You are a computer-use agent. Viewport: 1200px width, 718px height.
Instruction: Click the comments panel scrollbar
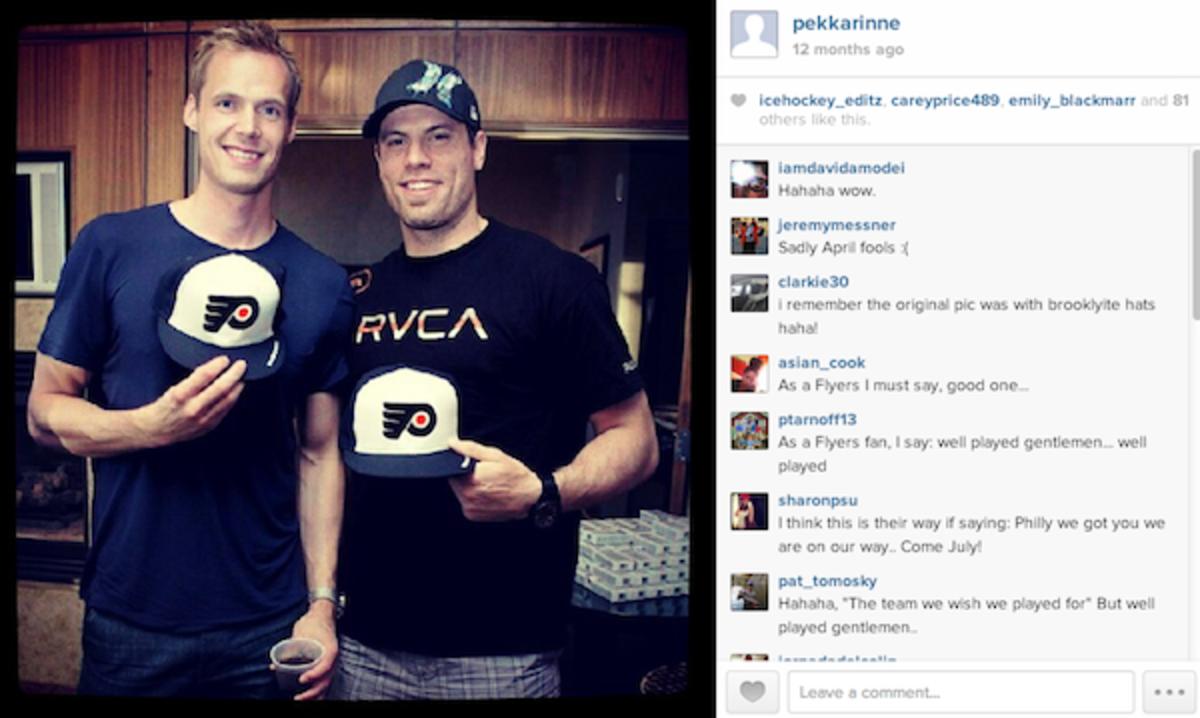click(1194, 235)
